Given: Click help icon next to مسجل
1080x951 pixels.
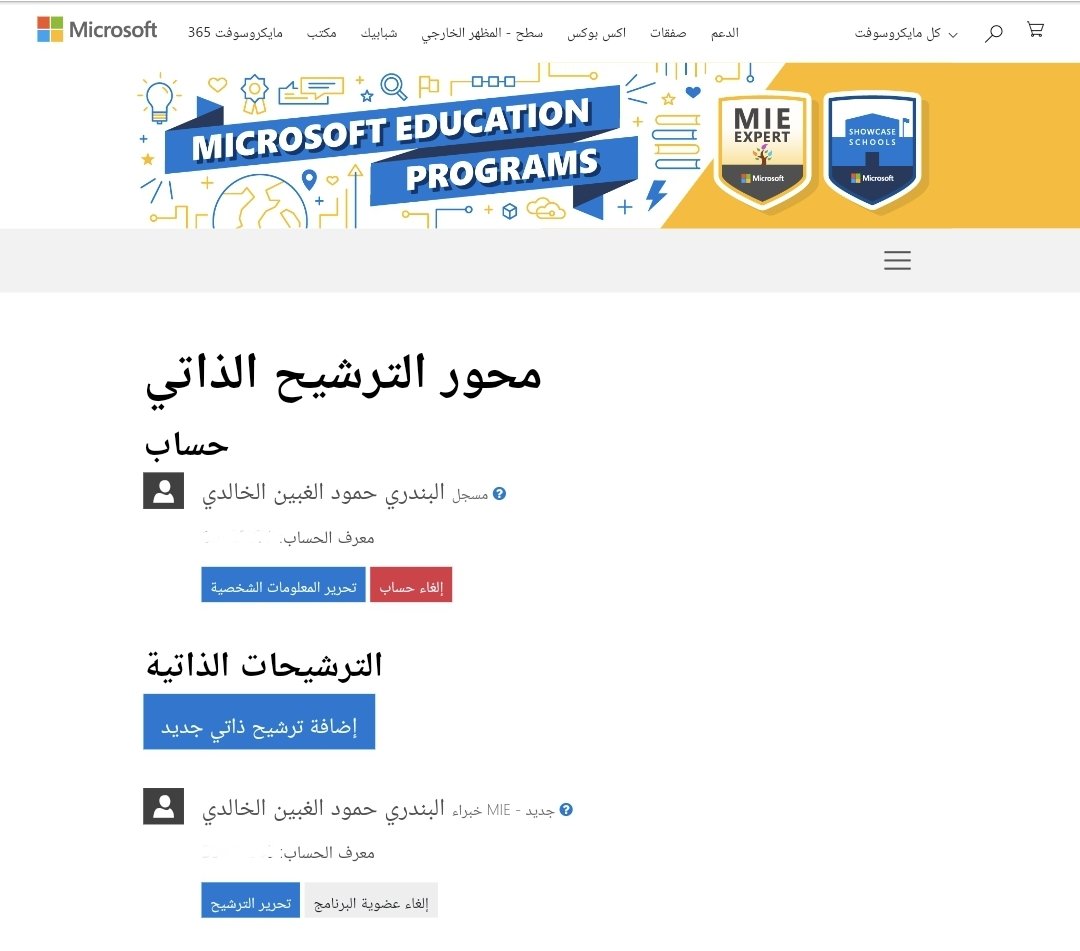Looking at the screenshot, I should point(499,494).
